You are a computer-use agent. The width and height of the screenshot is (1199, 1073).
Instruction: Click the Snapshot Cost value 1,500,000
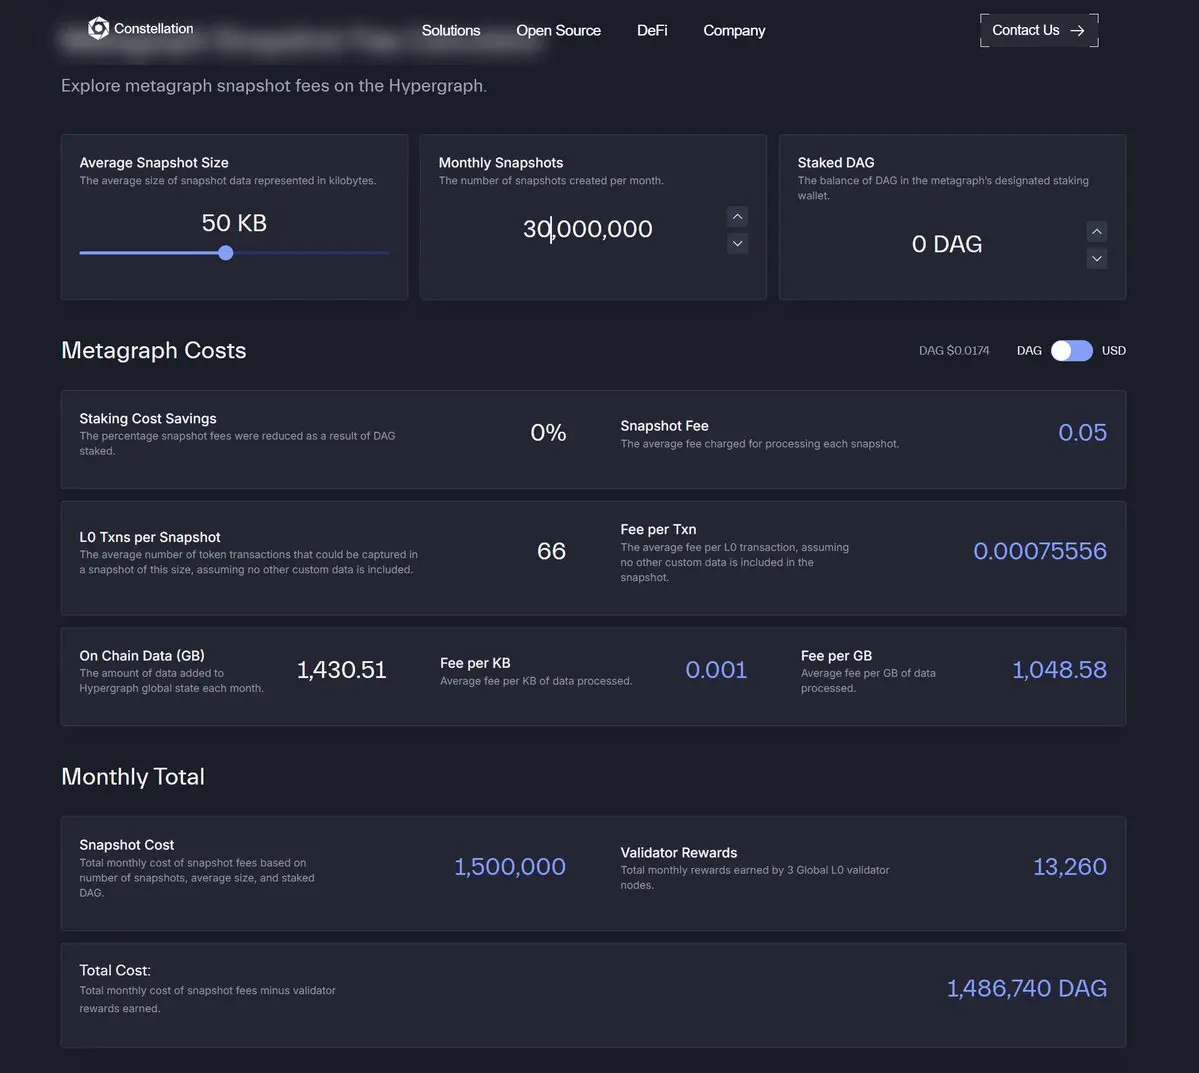[x=510, y=867]
